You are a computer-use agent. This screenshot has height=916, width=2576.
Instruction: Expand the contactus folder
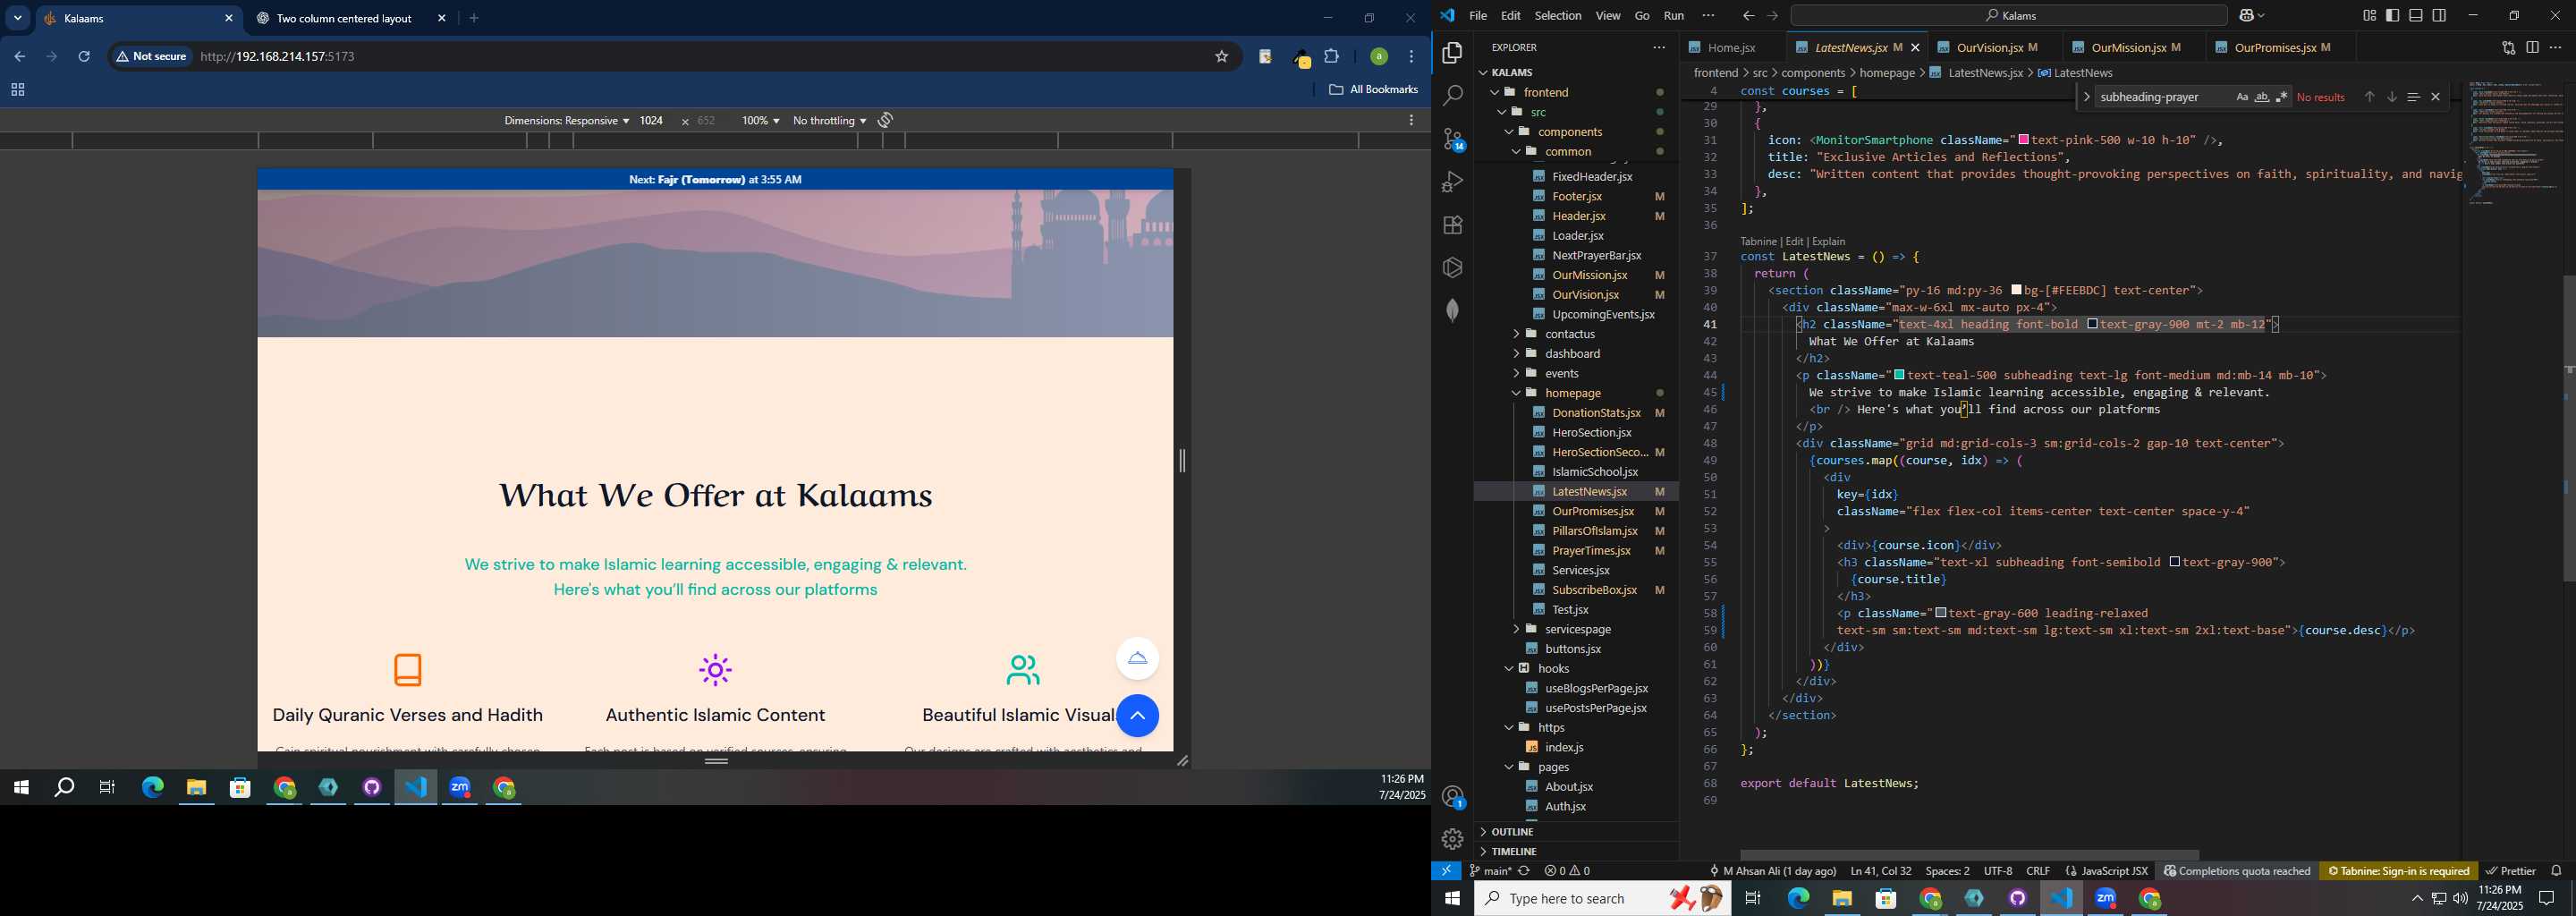[x=1569, y=334]
